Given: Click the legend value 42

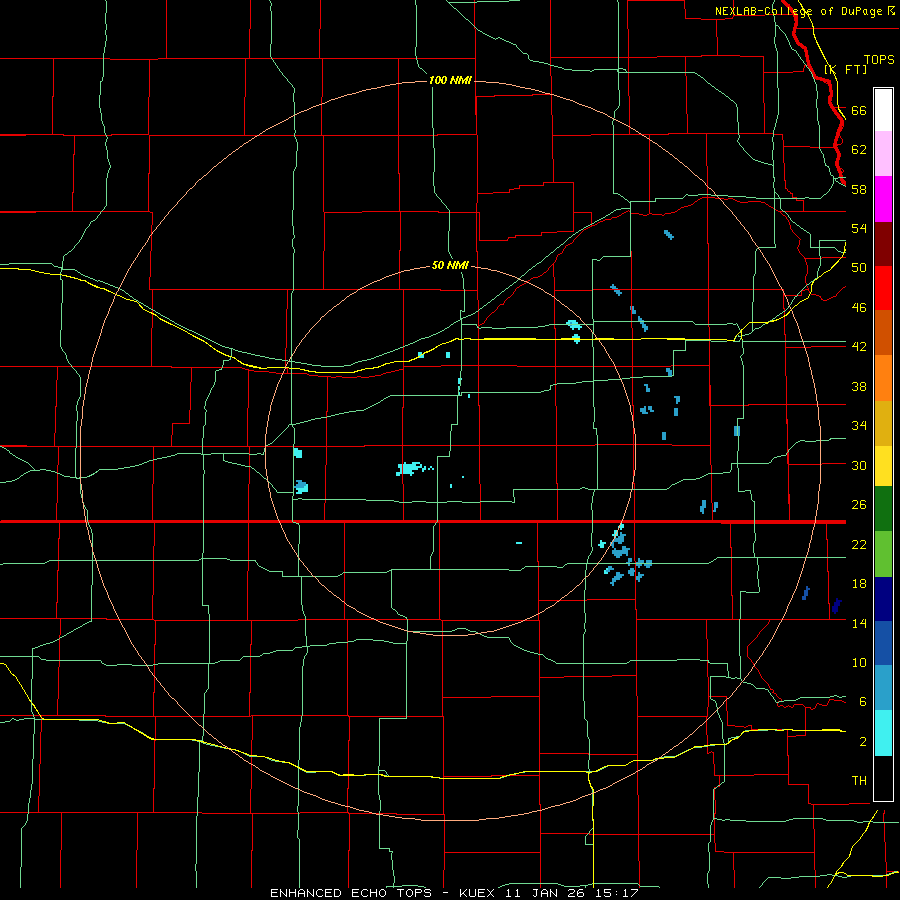Looking at the screenshot, I should [x=859, y=347].
